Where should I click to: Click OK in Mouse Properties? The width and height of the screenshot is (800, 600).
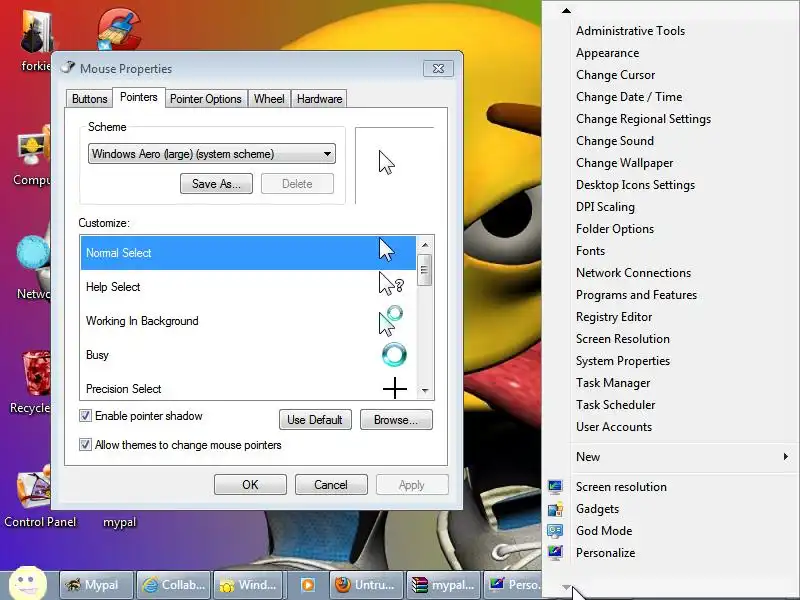(x=250, y=484)
